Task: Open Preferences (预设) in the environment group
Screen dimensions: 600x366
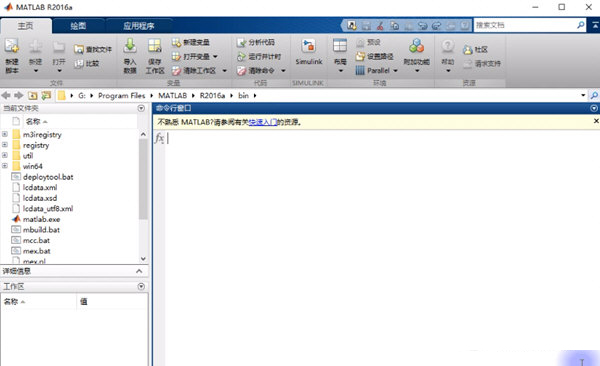Action: (x=368, y=42)
